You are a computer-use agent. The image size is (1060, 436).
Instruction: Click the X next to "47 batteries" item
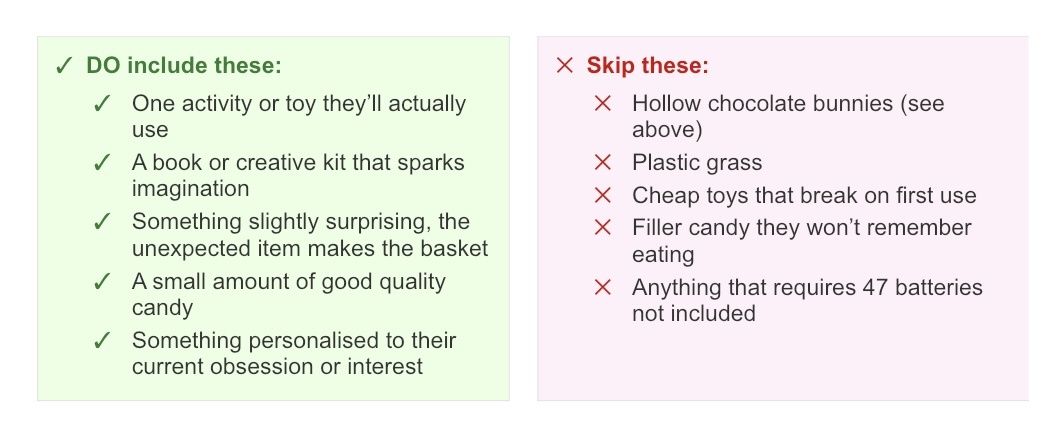(x=602, y=289)
